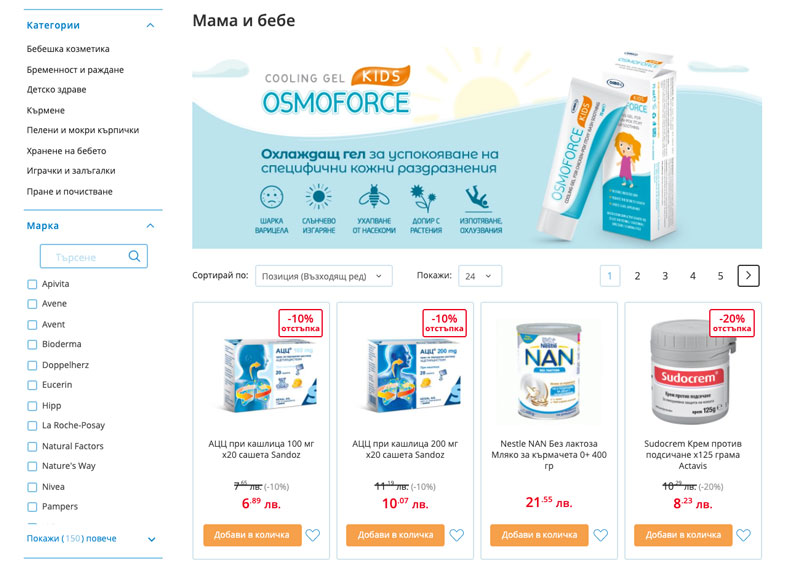Open the Сортирай по dropdown
The image size is (800, 567).
click(x=323, y=276)
